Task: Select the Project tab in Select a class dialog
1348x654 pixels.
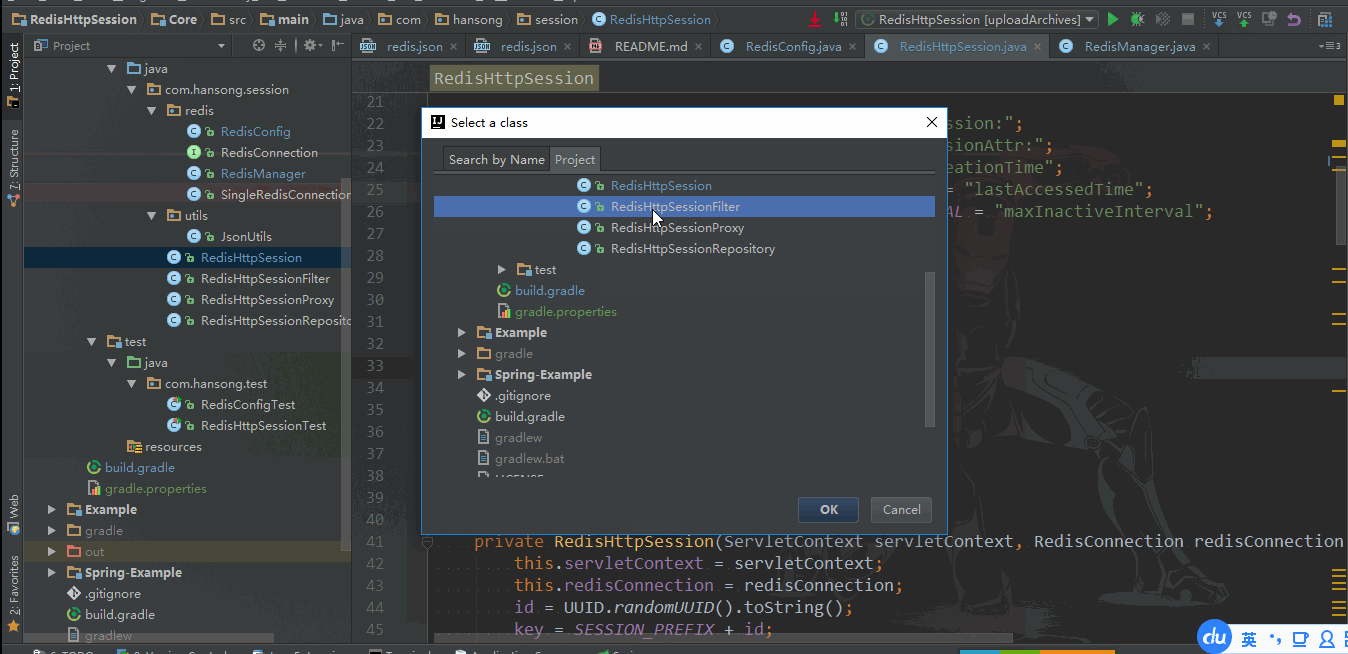Action: 575,159
